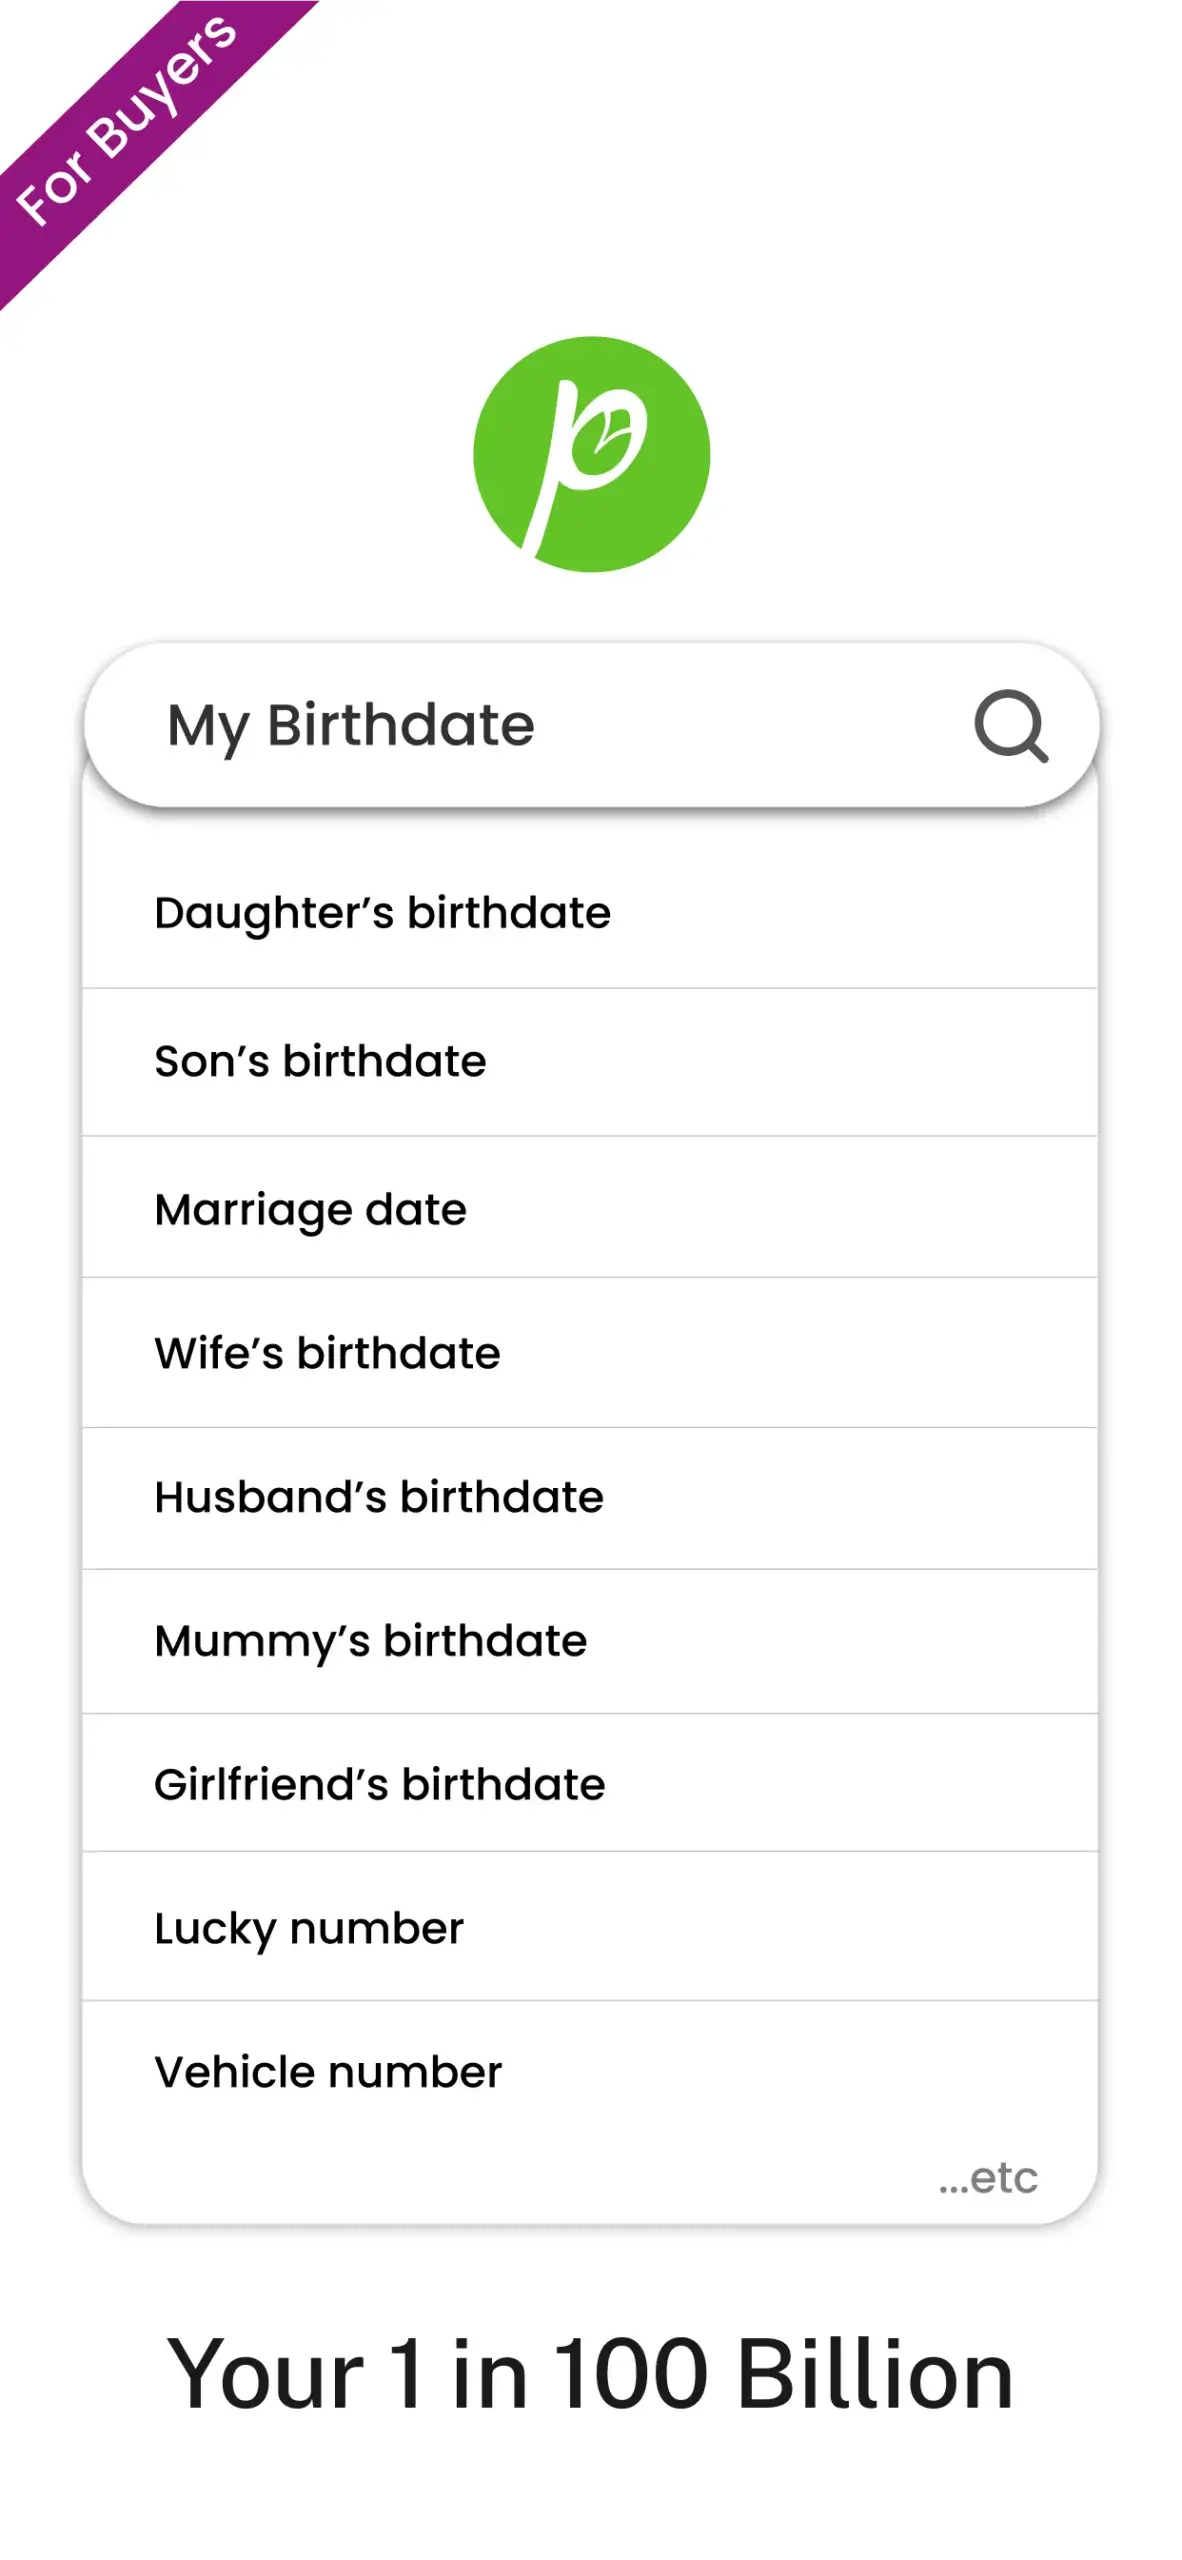Choose the Vehicle number suggestion
Viewport: 1182px width, 2560px height.
(x=590, y=2072)
